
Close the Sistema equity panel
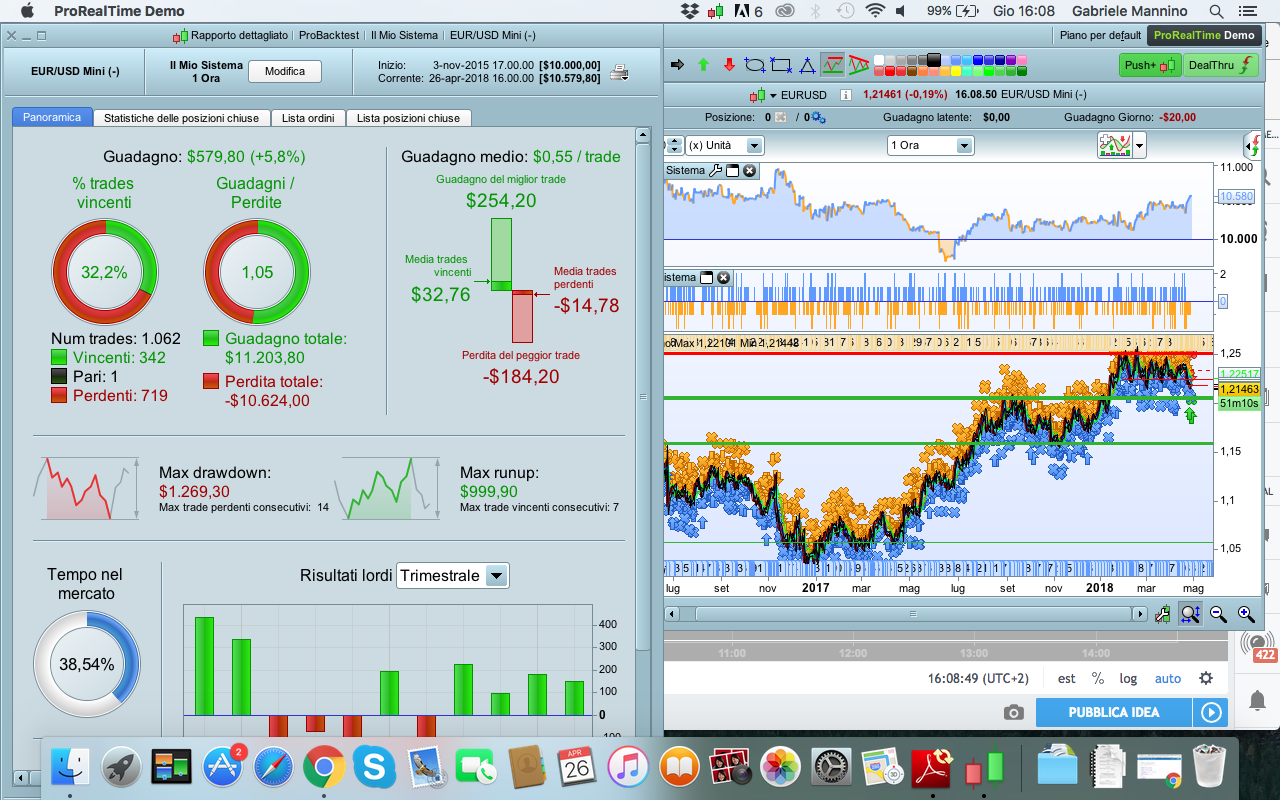(748, 170)
